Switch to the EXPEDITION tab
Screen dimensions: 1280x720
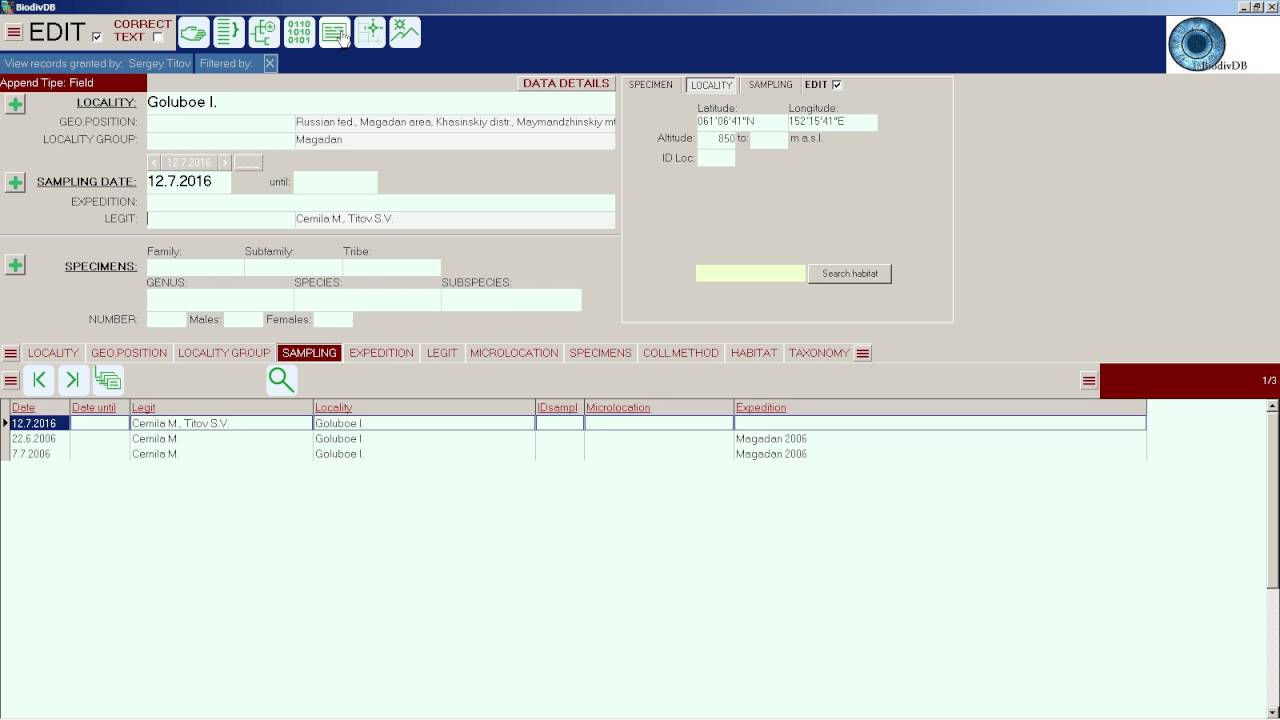[381, 353]
